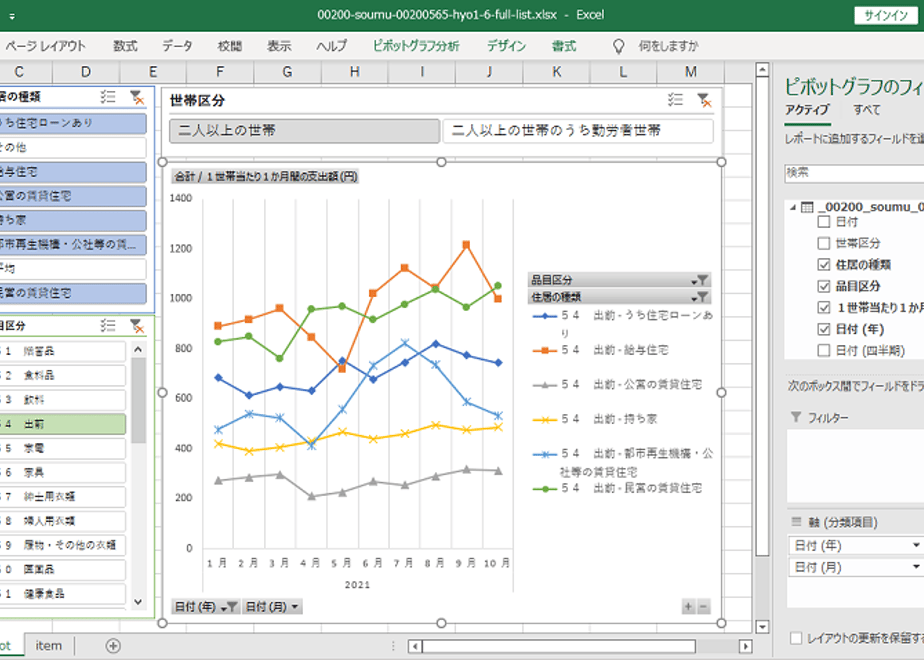Add a new sheet with plus icon
This screenshot has width=924, height=660.
(113, 646)
